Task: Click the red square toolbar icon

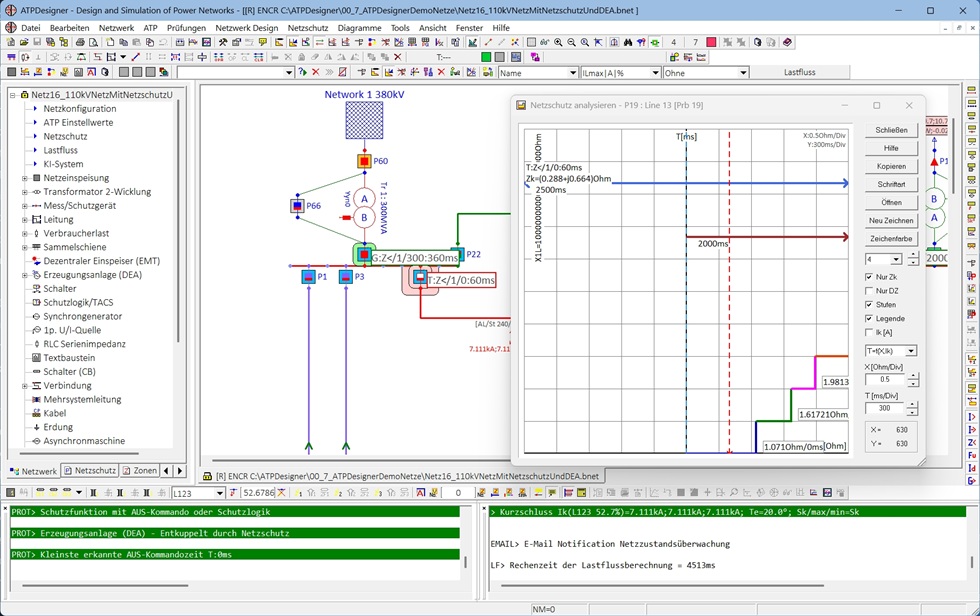Action: click(711, 43)
